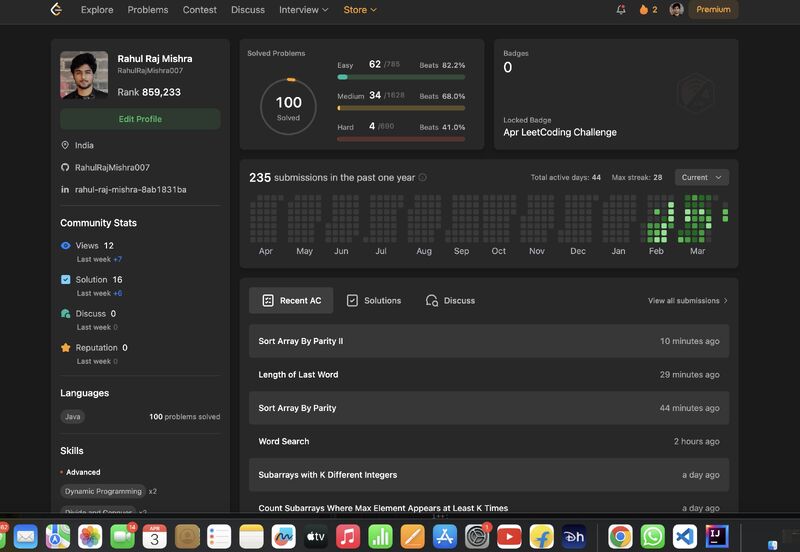800x552 pixels.
Task: Open the notifications bell
Action: (621, 10)
